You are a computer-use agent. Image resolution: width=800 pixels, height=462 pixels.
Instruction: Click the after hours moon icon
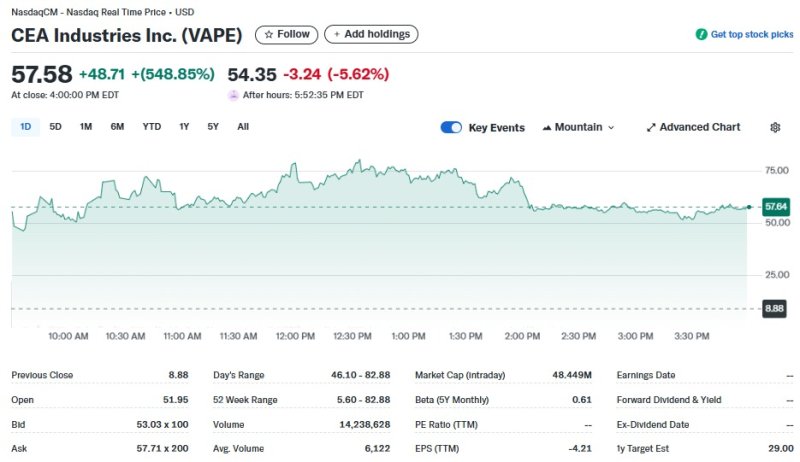pyautogui.click(x=234, y=95)
